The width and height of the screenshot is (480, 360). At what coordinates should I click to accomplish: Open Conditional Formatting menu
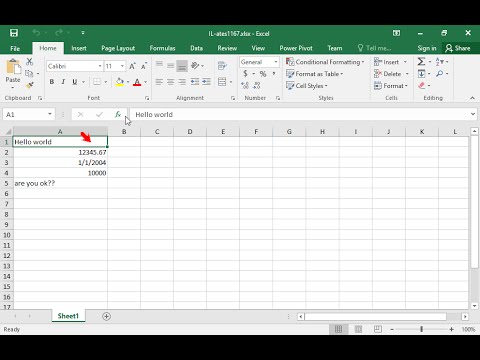[325, 62]
